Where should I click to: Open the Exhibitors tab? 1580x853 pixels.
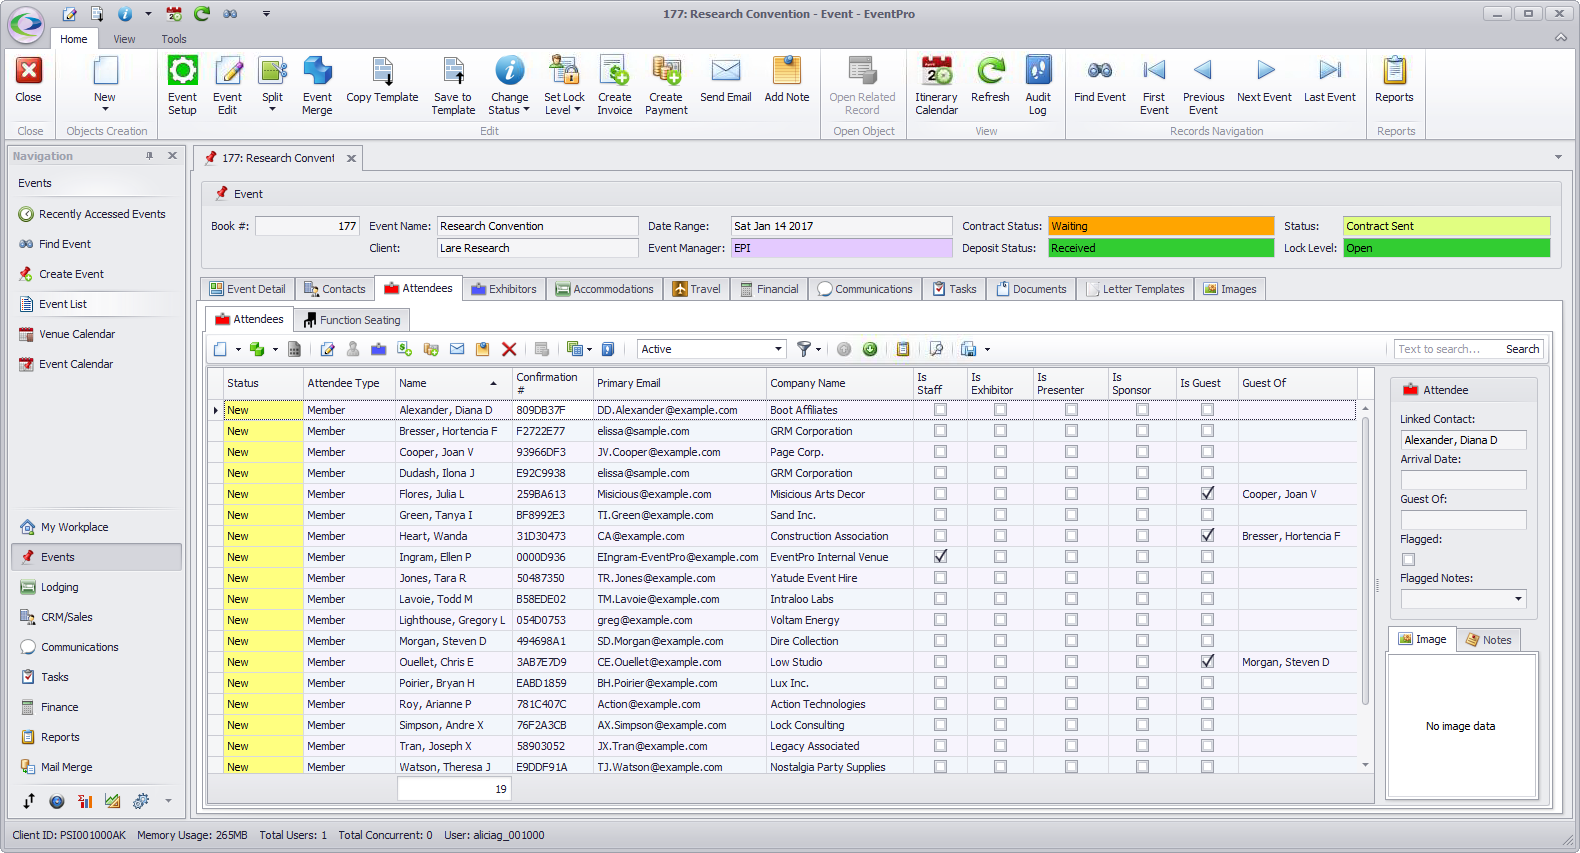click(504, 289)
